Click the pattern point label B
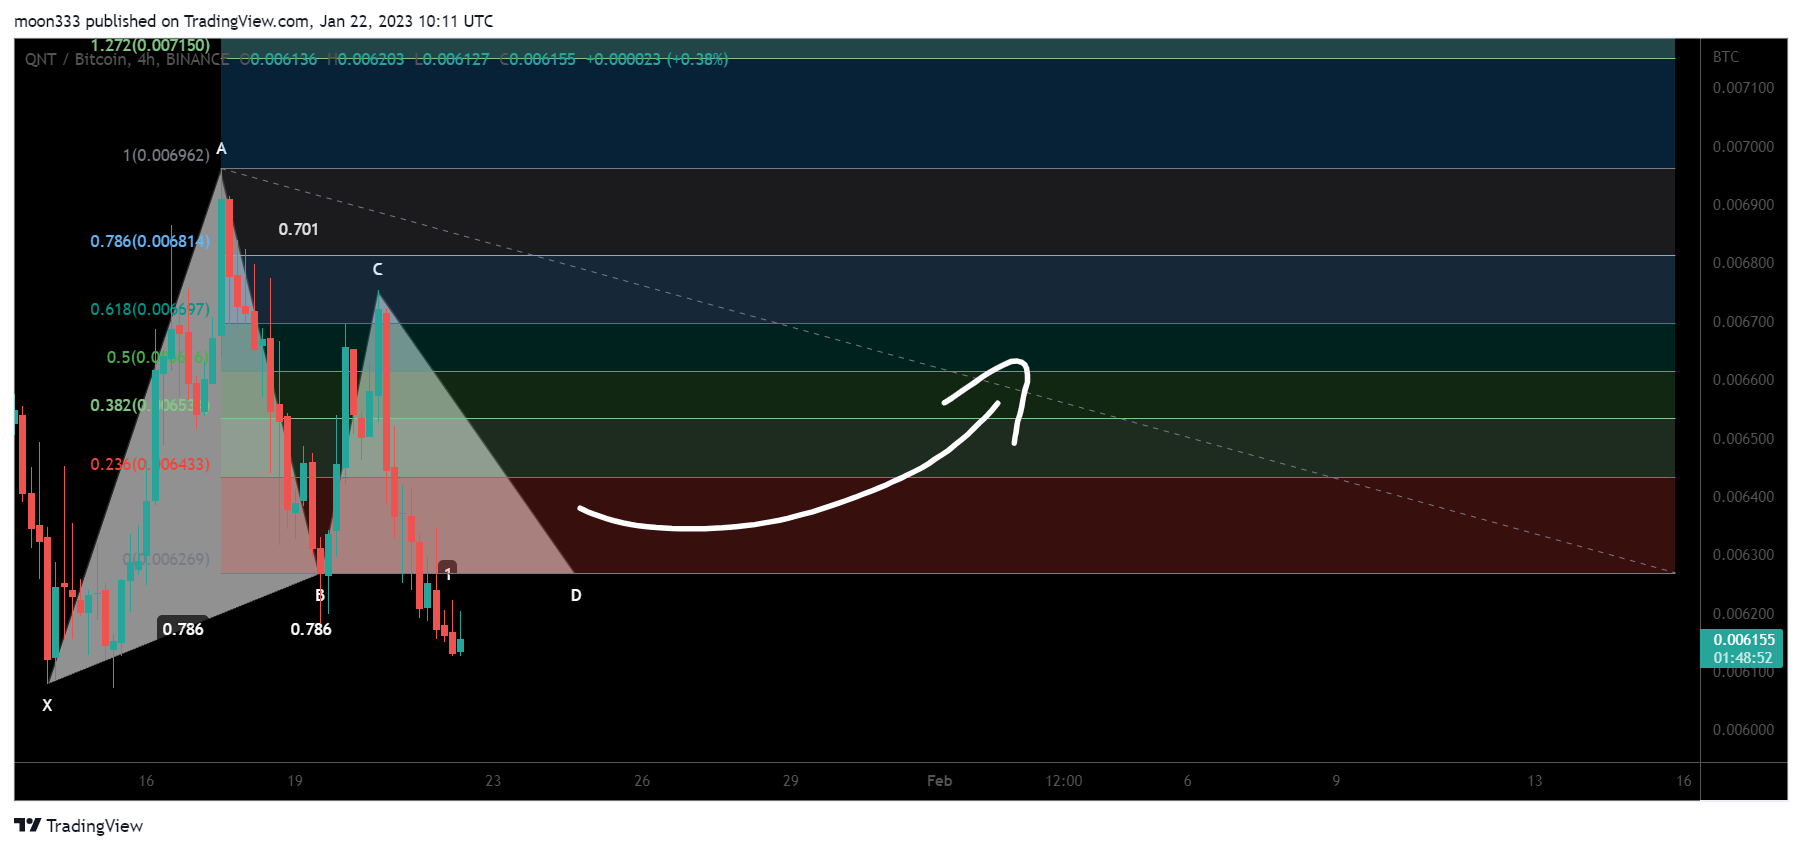Viewport: 1802px width, 849px height. [320, 595]
